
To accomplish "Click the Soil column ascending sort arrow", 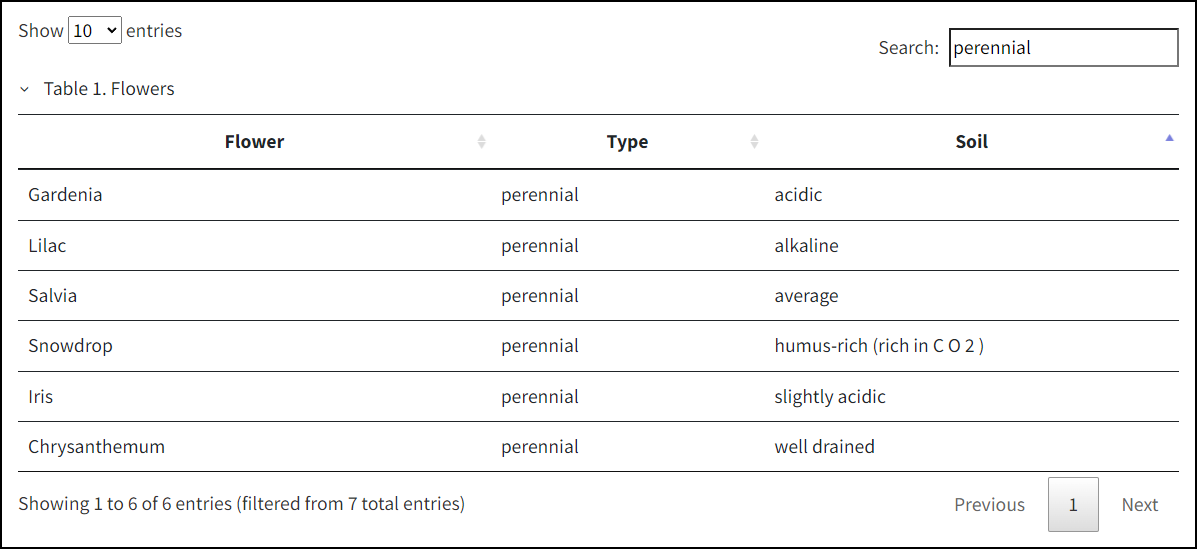I will point(1169,138).
